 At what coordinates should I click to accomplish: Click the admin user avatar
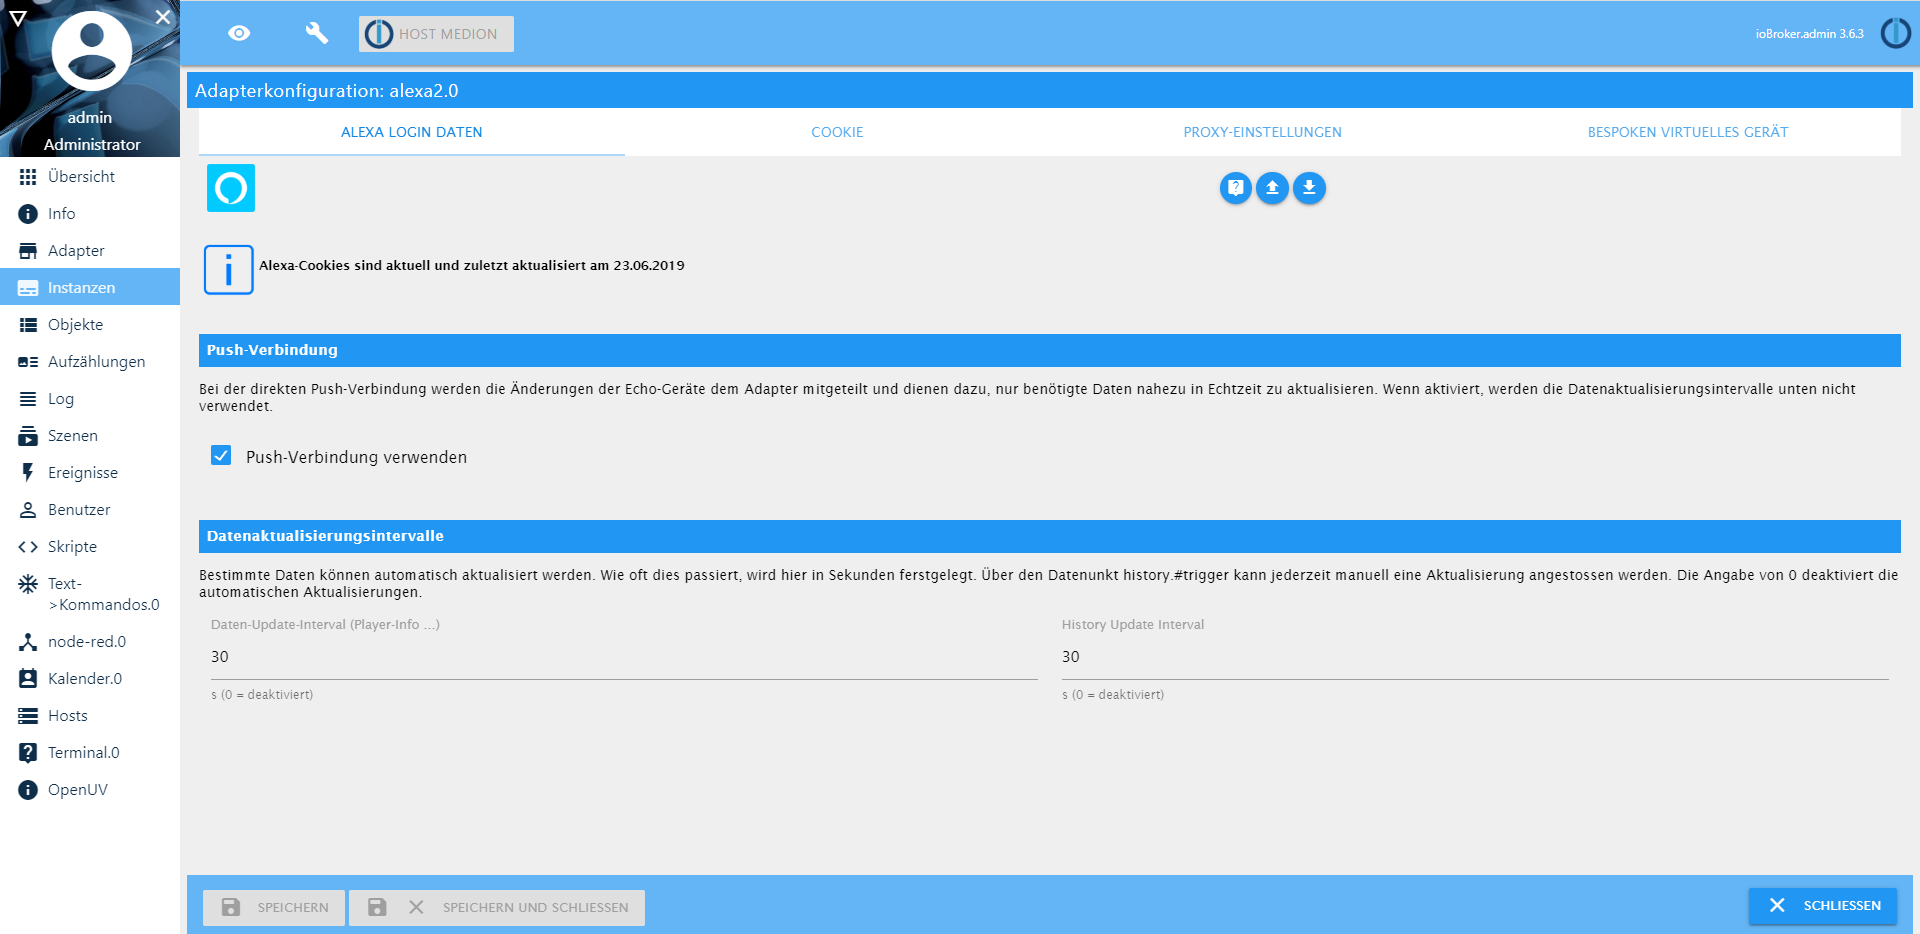(91, 51)
